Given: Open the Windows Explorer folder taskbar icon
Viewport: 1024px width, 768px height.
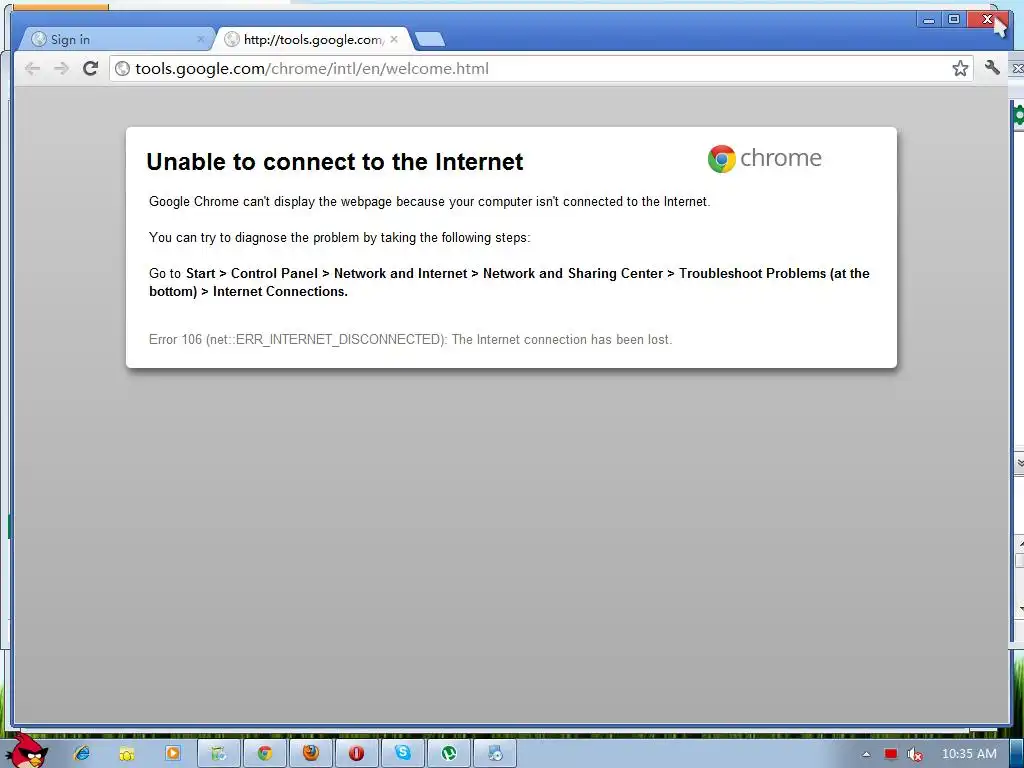Looking at the screenshot, I should [x=127, y=754].
